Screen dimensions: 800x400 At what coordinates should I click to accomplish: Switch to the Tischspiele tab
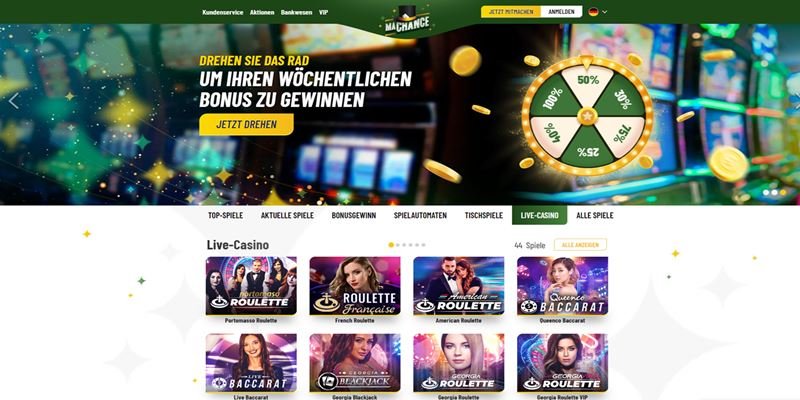pos(484,215)
